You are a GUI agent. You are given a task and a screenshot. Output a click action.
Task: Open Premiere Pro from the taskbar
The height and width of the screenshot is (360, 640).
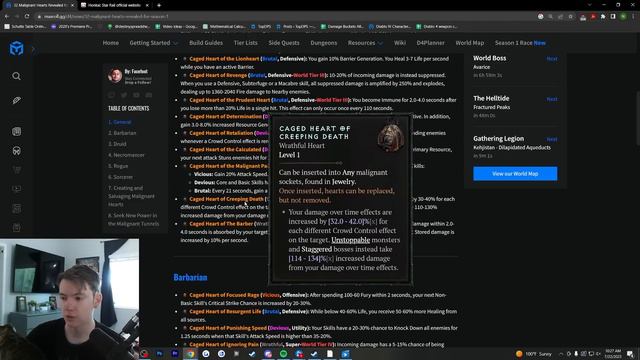coord(175,353)
